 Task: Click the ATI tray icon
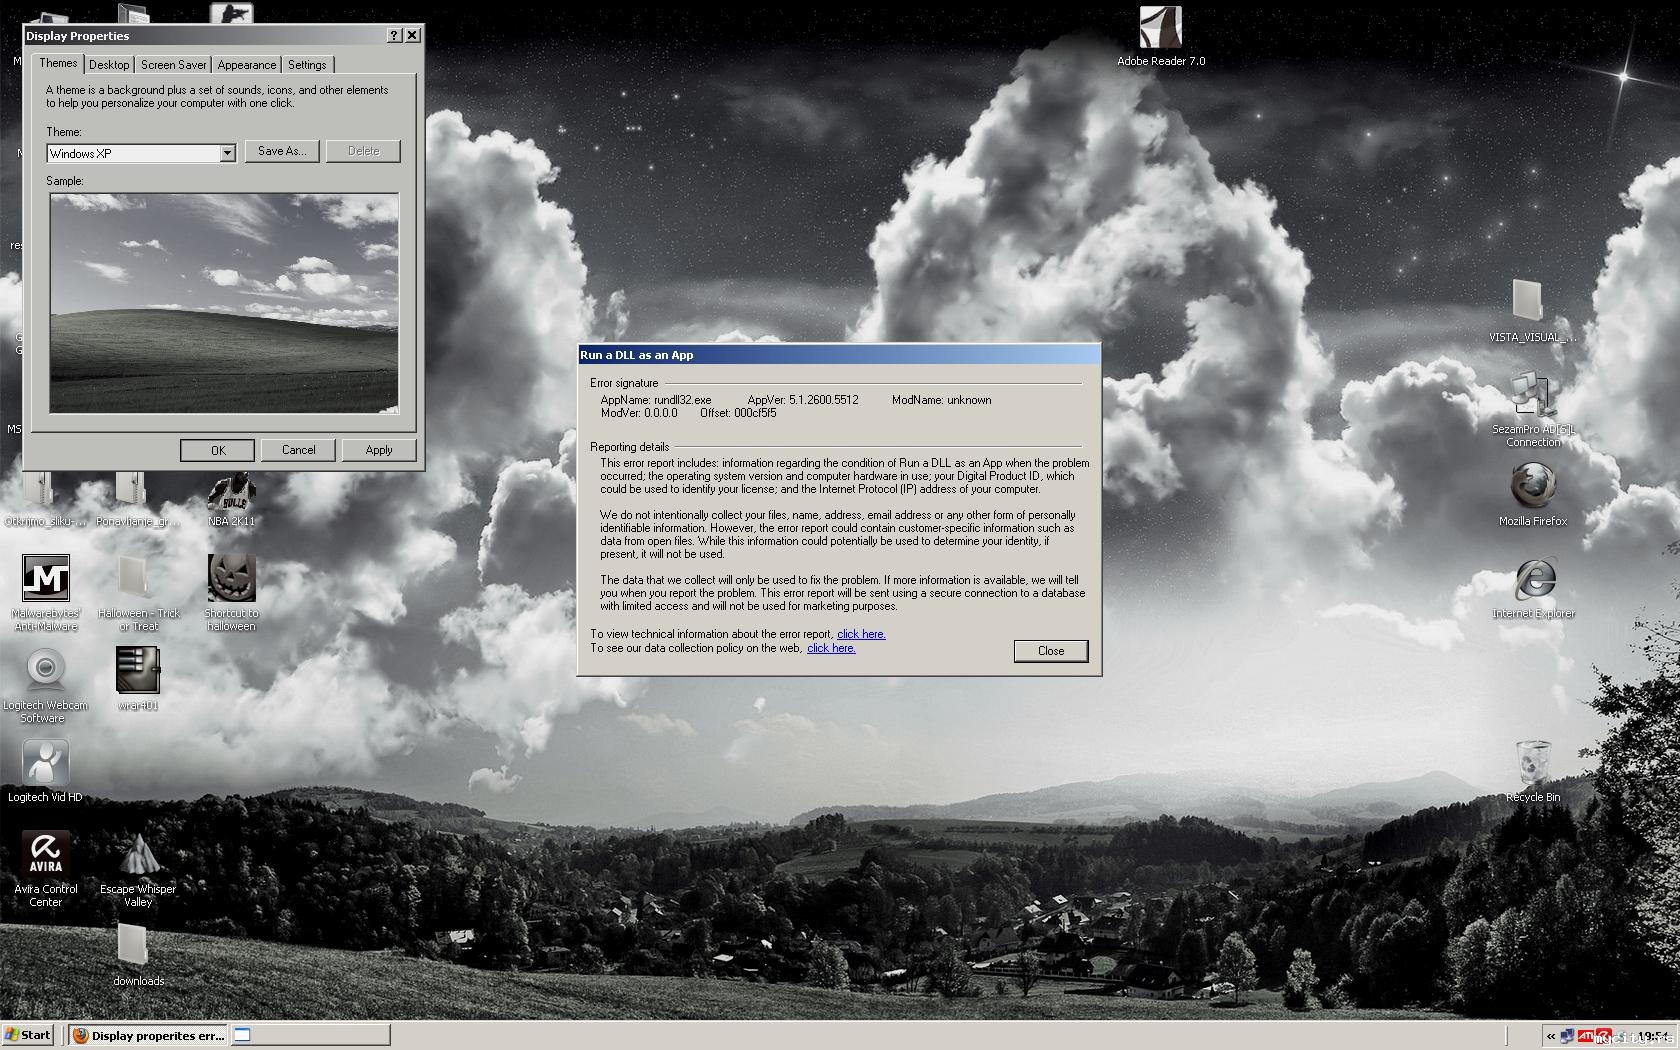[1587, 1036]
